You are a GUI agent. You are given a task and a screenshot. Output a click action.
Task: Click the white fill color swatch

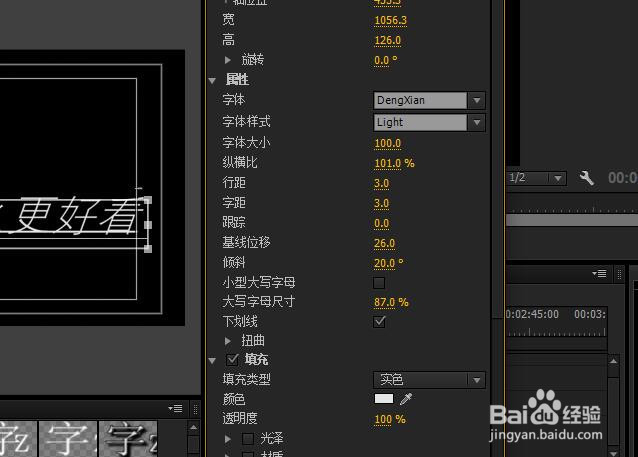point(384,399)
